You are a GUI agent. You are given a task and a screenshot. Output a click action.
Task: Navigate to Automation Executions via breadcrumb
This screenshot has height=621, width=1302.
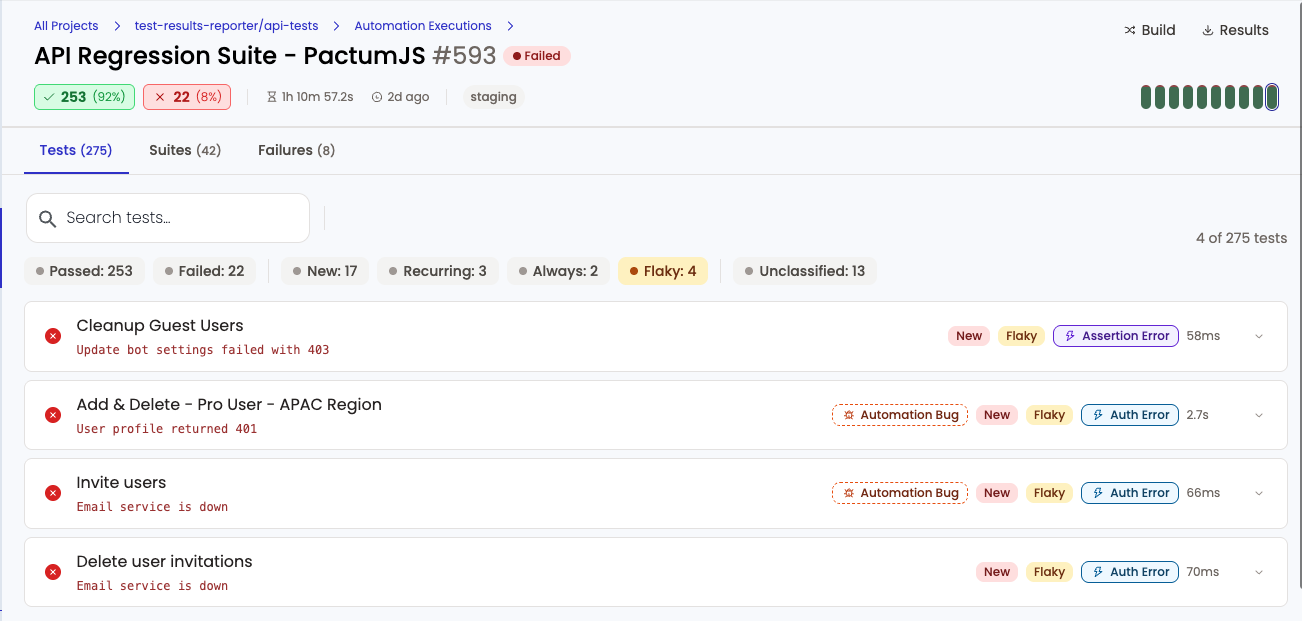(422, 25)
